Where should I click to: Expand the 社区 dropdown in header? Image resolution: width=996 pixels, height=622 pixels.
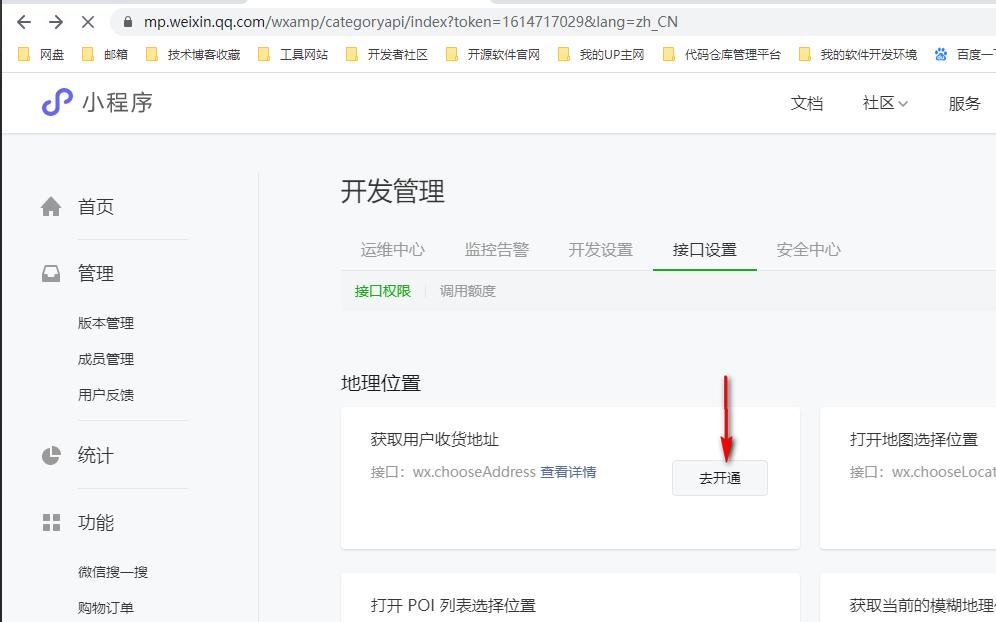click(884, 103)
